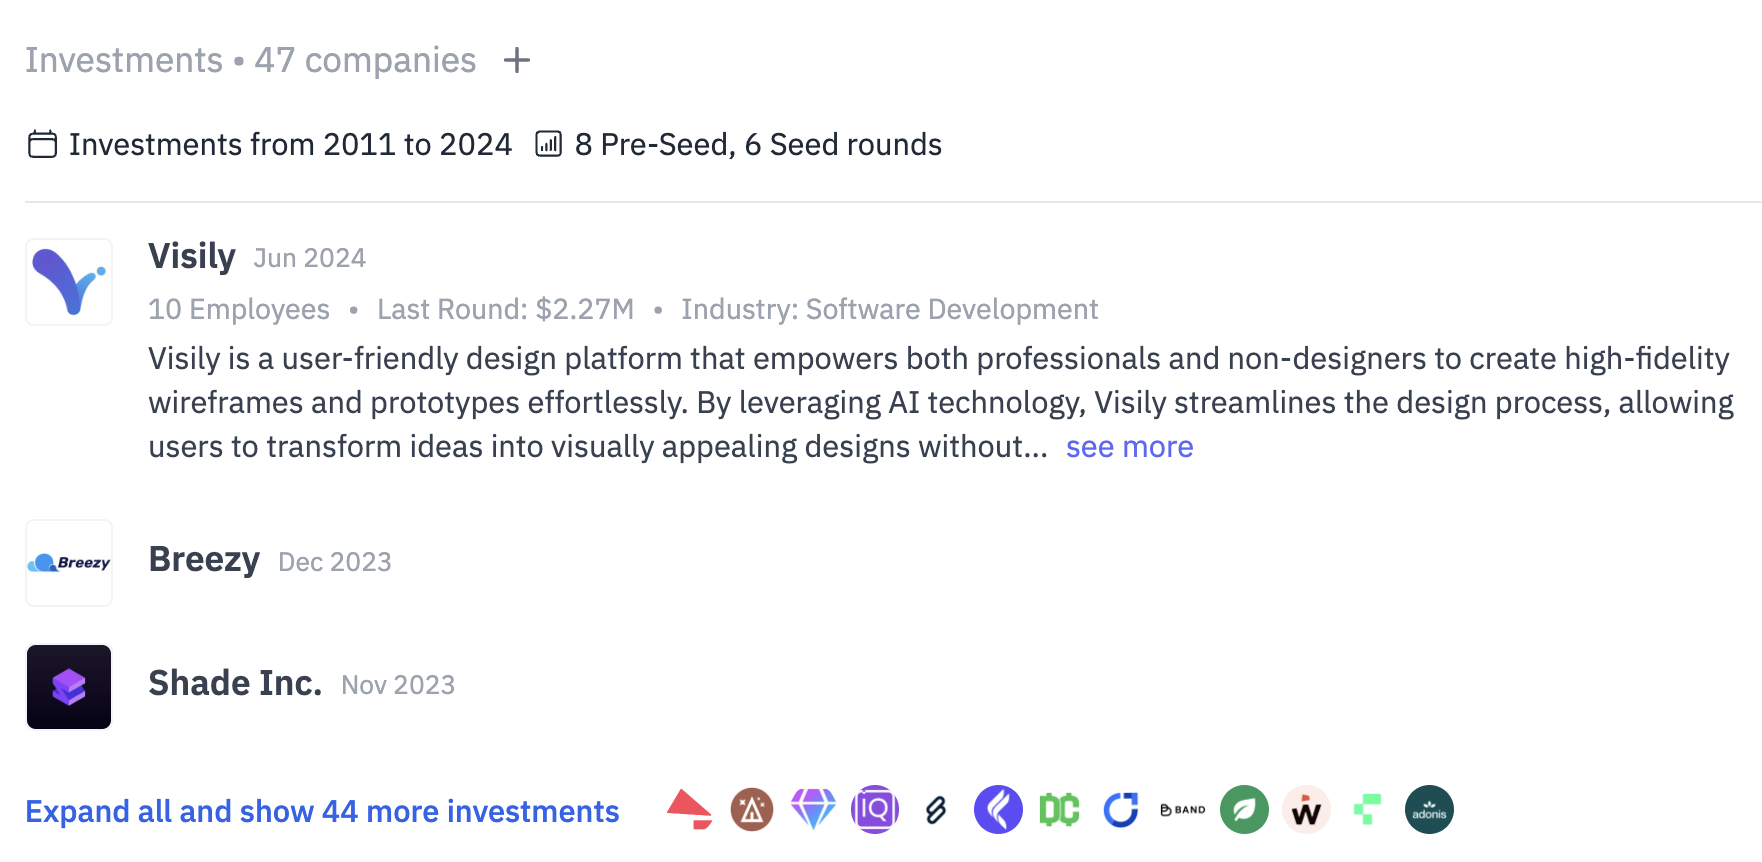Click the blue circular arrow logo
The image size is (1762, 862).
1121,810
